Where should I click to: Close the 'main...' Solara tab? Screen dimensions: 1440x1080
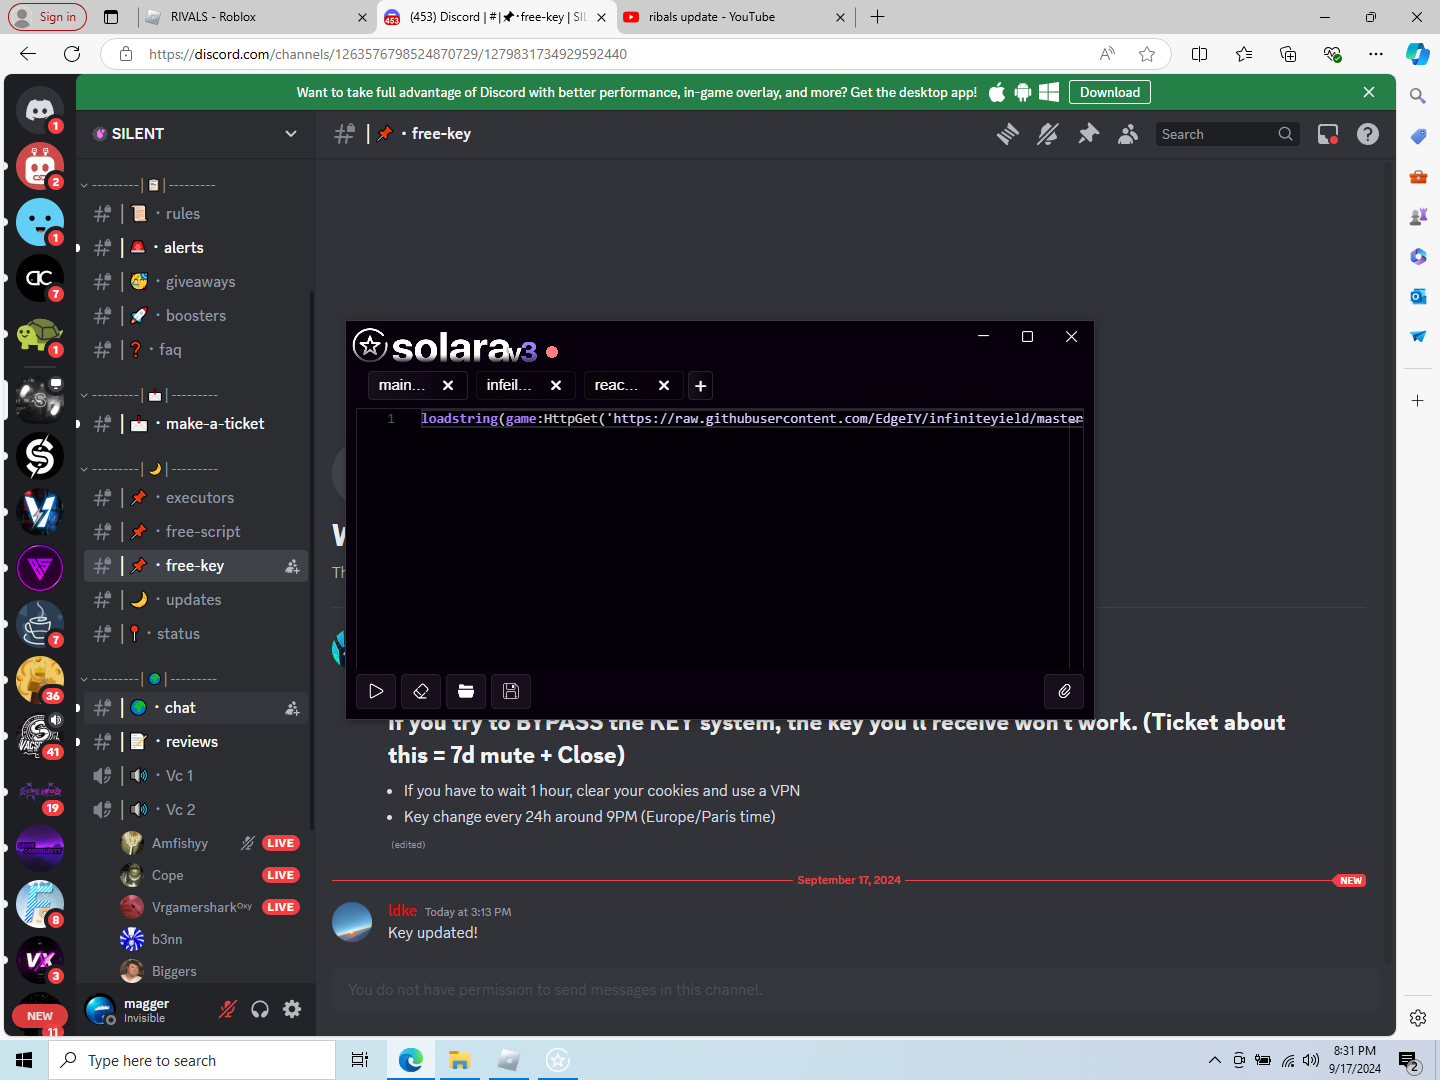point(448,385)
